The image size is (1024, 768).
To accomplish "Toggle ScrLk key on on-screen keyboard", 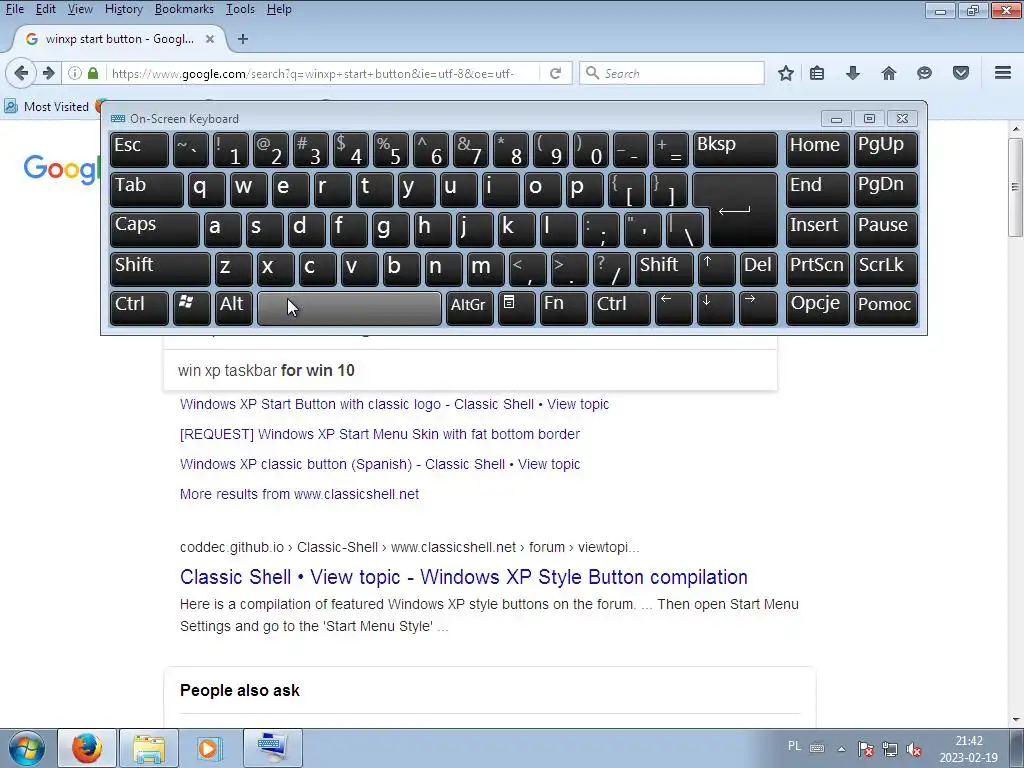I will pos(886,268).
